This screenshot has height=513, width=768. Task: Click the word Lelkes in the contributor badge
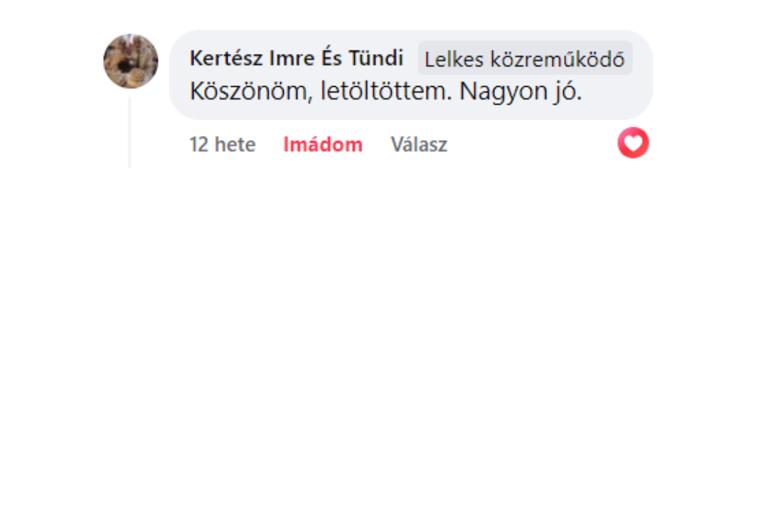[454, 59]
